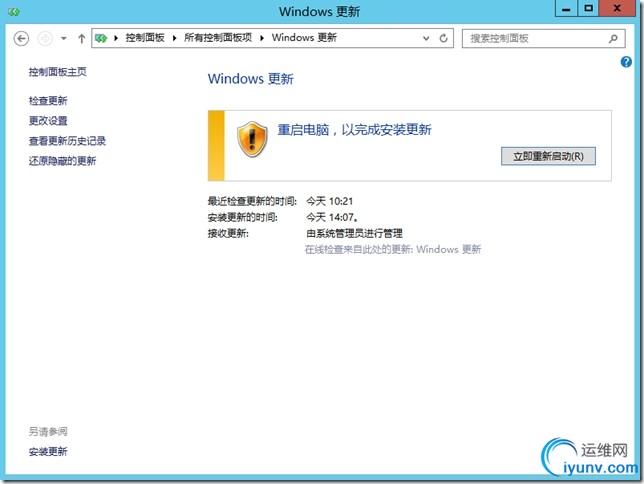The width and height of the screenshot is (644, 484).
Task: Open 更改设置 link
Action: click(48, 121)
